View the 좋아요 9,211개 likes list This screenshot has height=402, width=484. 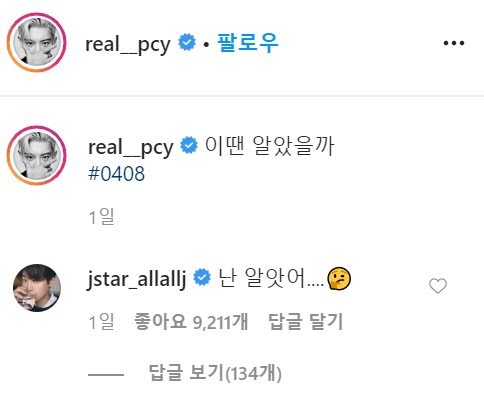click(191, 322)
